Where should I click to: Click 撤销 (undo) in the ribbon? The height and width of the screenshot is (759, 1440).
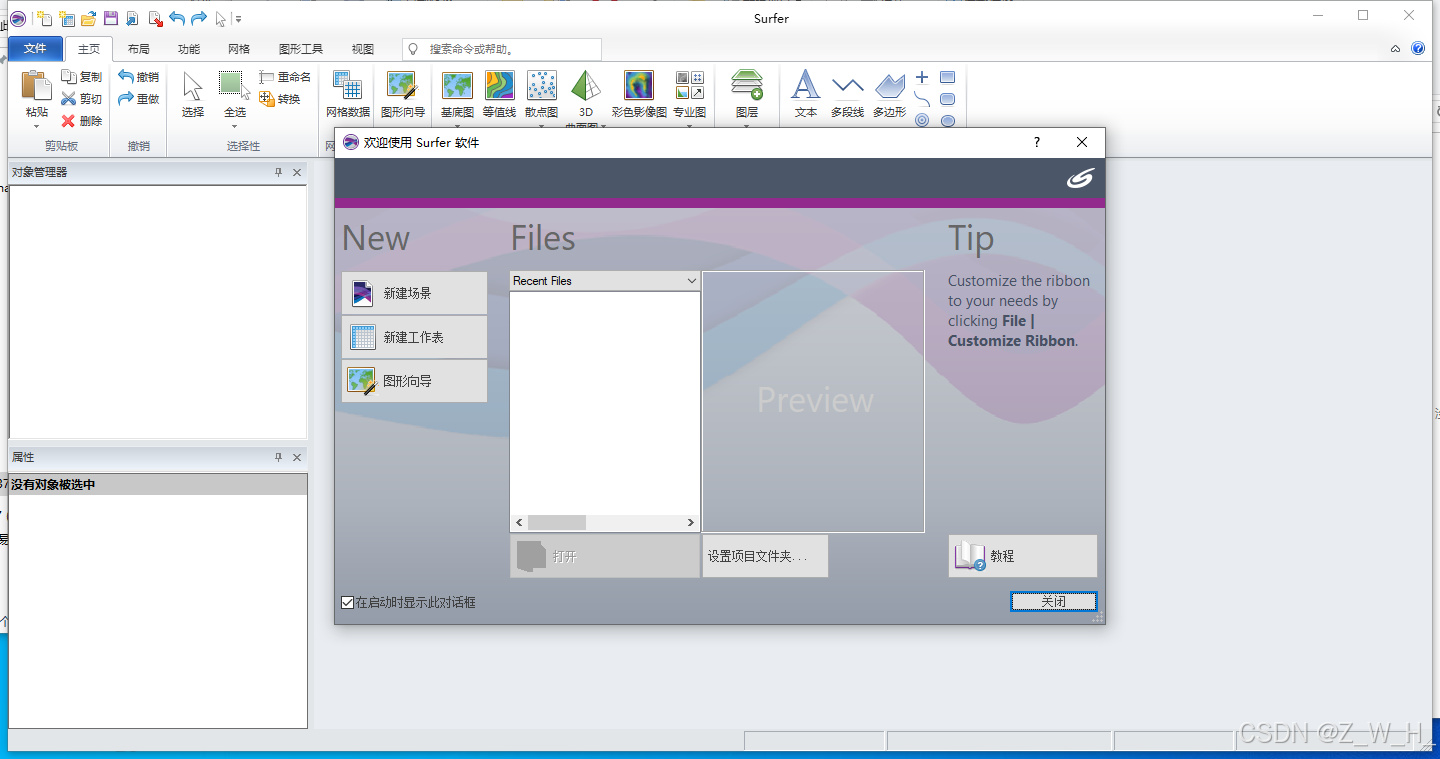(x=138, y=77)
